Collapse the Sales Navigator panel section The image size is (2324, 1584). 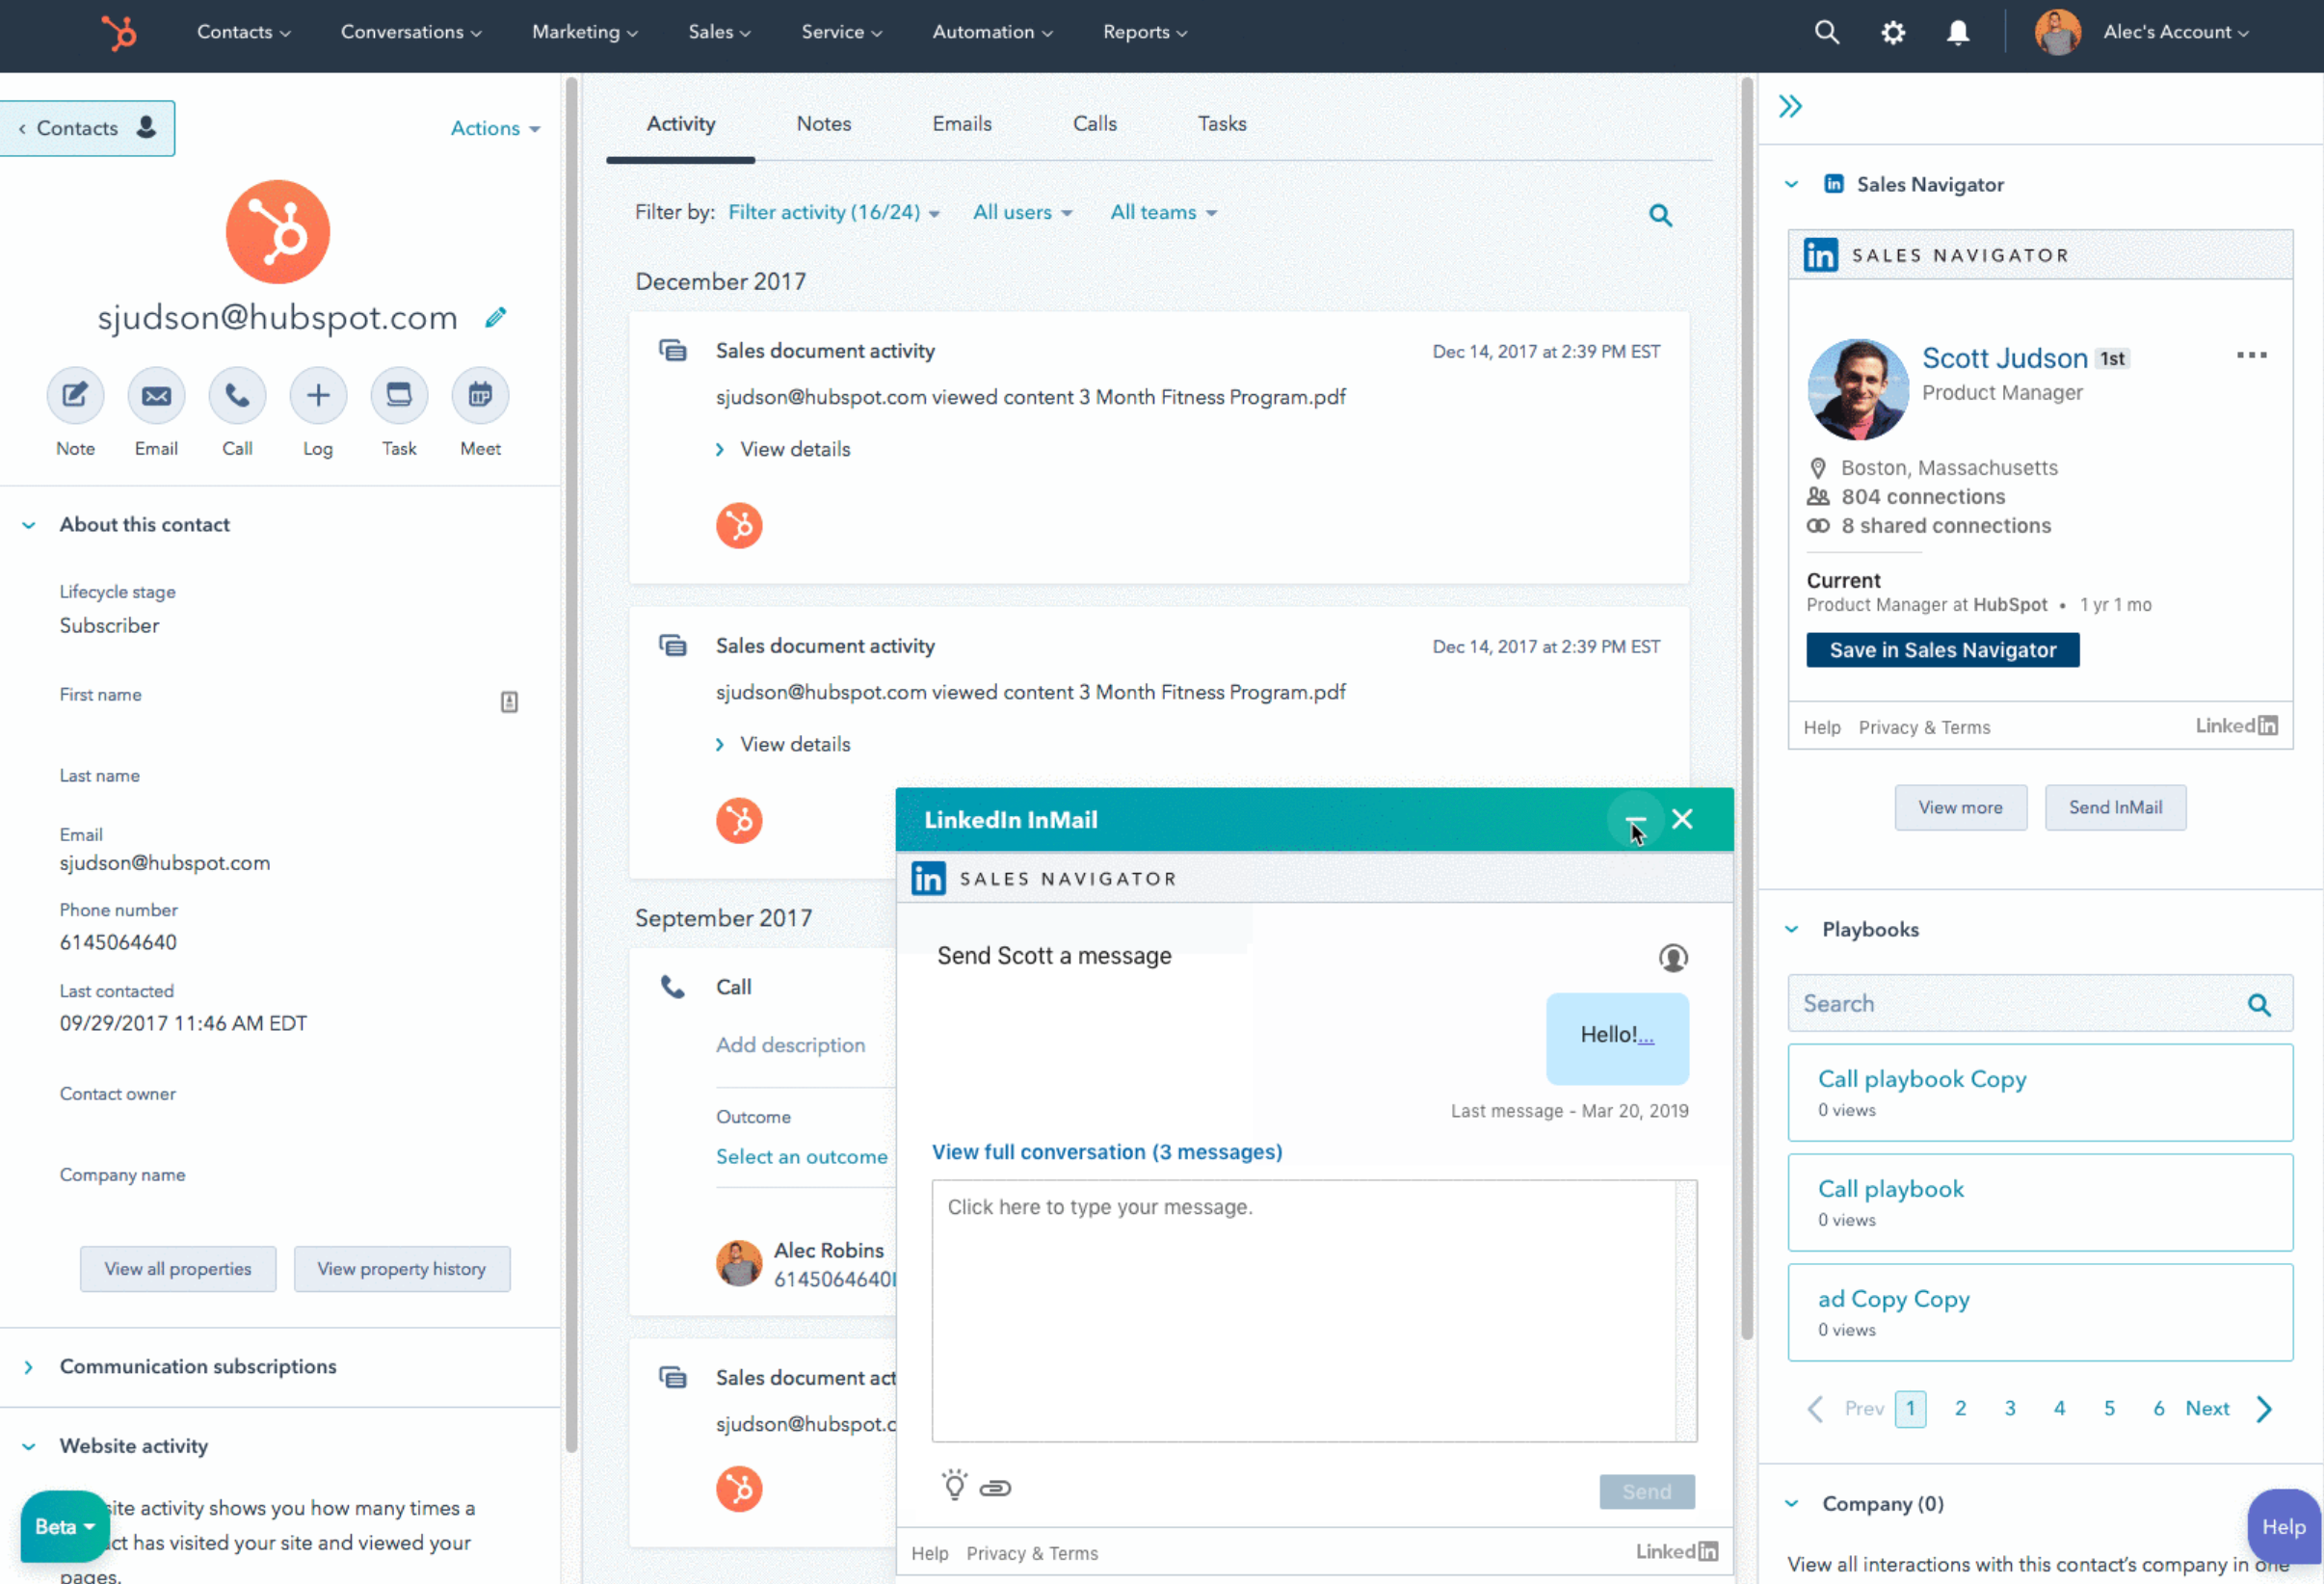click(1791, 185)
